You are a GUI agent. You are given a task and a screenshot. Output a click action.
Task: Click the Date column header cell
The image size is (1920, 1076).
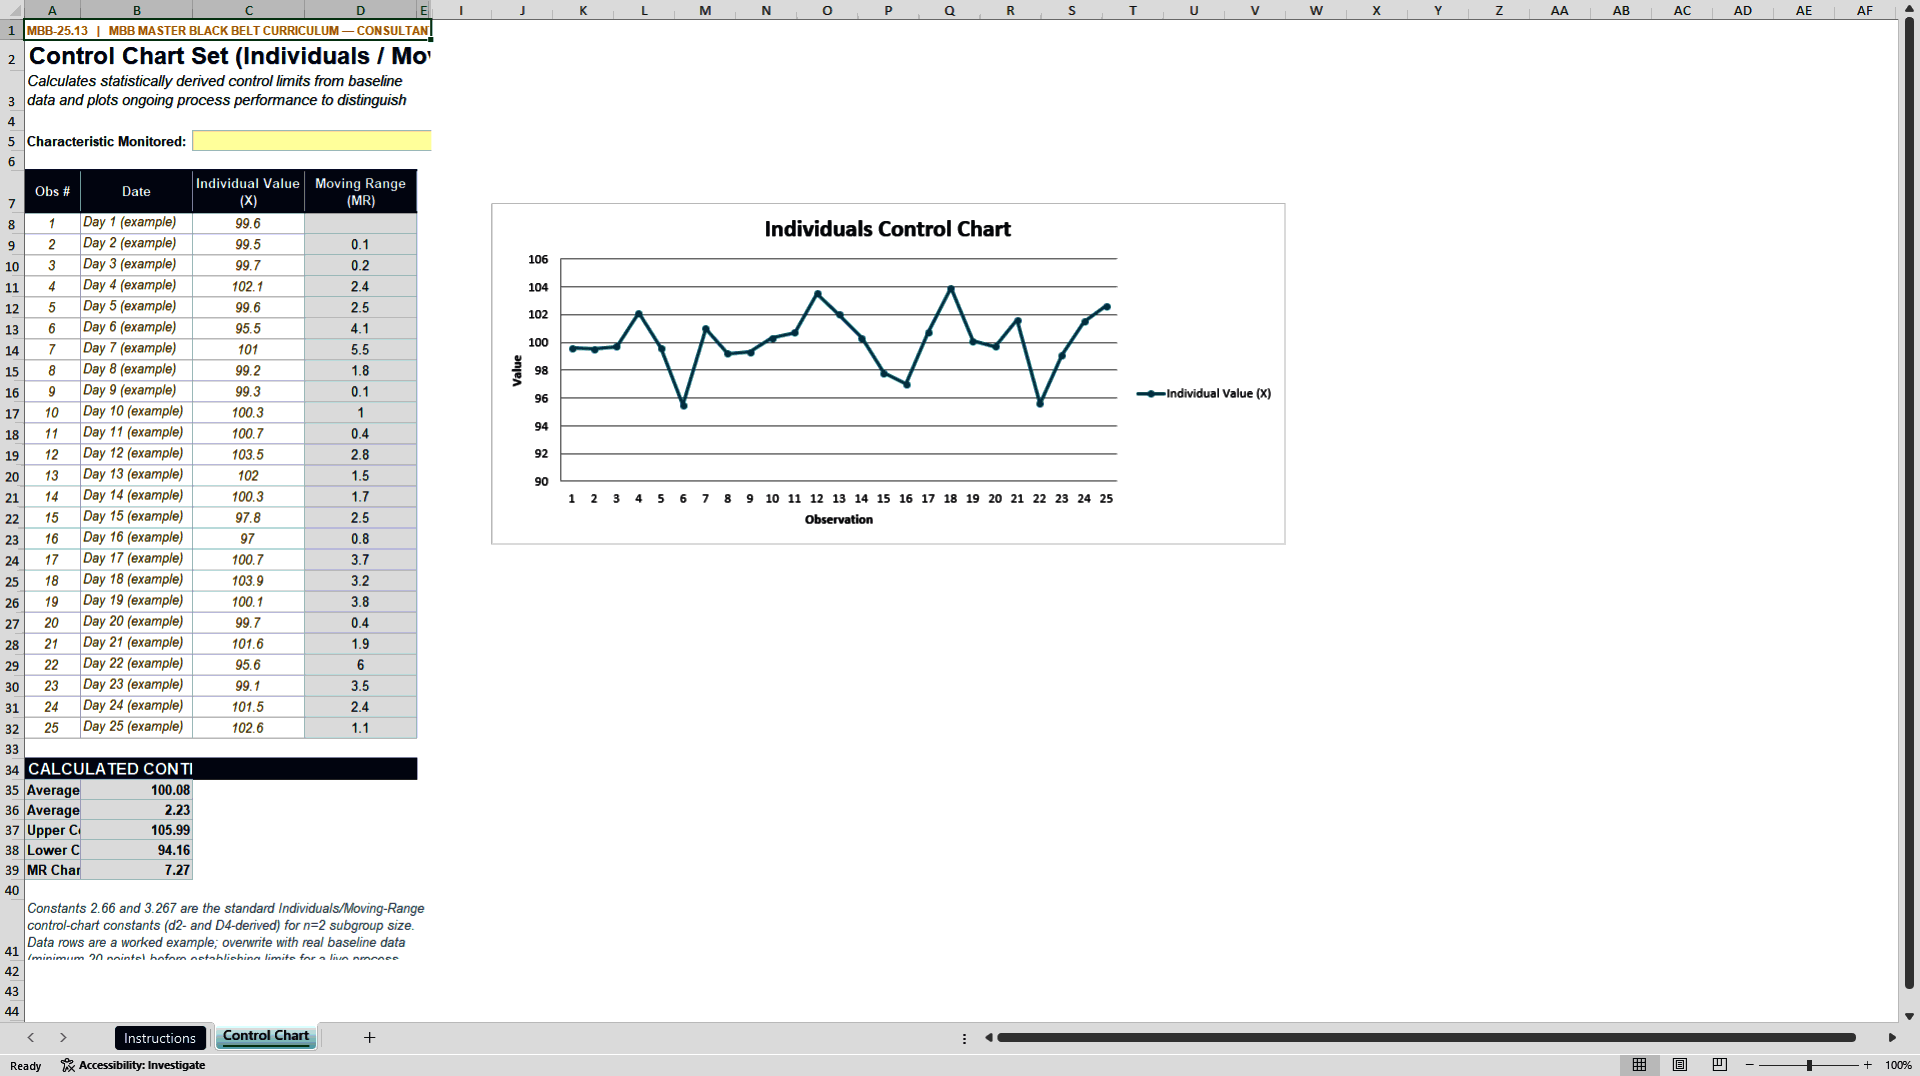[x=136, y=191]
